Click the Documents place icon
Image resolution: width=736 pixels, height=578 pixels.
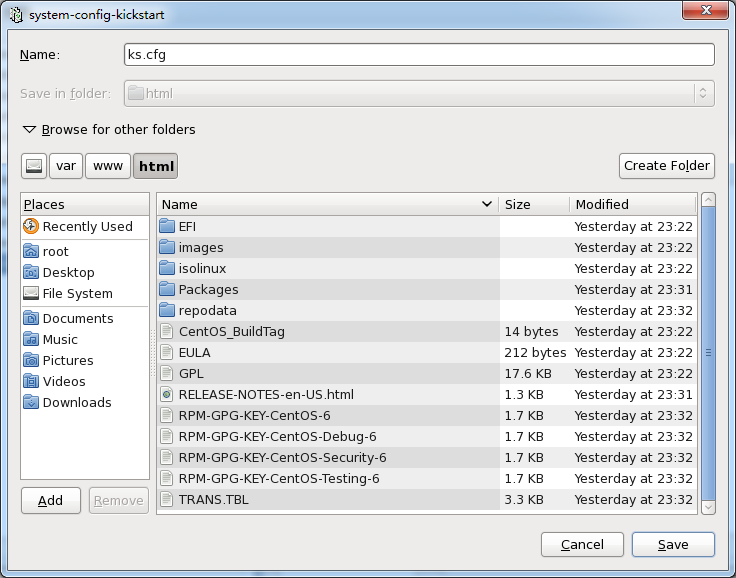tap(31, 318)
